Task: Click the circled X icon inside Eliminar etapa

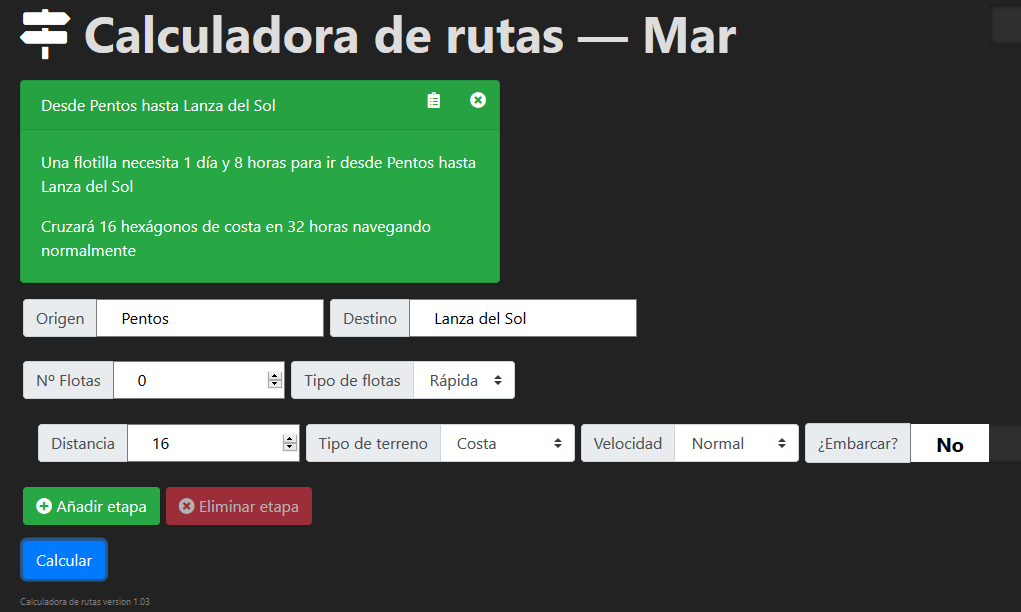Action: [x=185, y=506]
